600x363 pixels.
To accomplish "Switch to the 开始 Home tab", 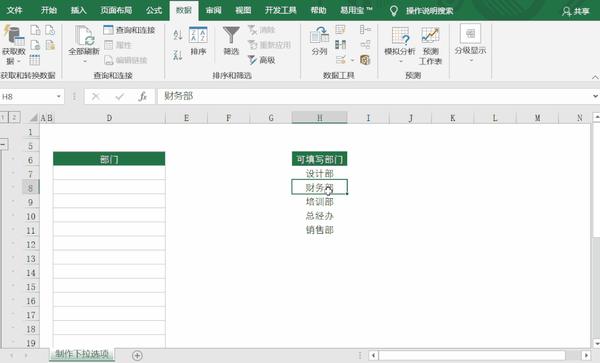I will click(49, 10).
